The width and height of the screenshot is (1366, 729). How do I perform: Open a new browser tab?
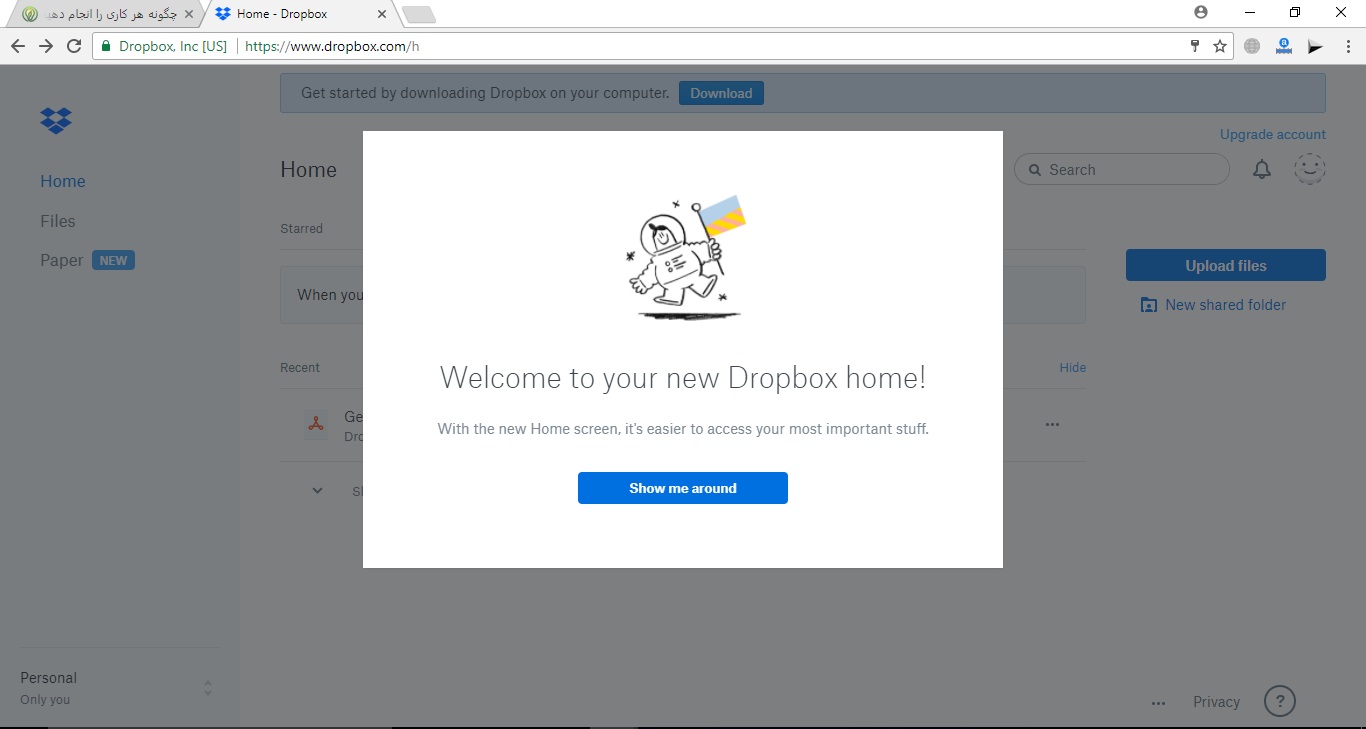point(418,14)
